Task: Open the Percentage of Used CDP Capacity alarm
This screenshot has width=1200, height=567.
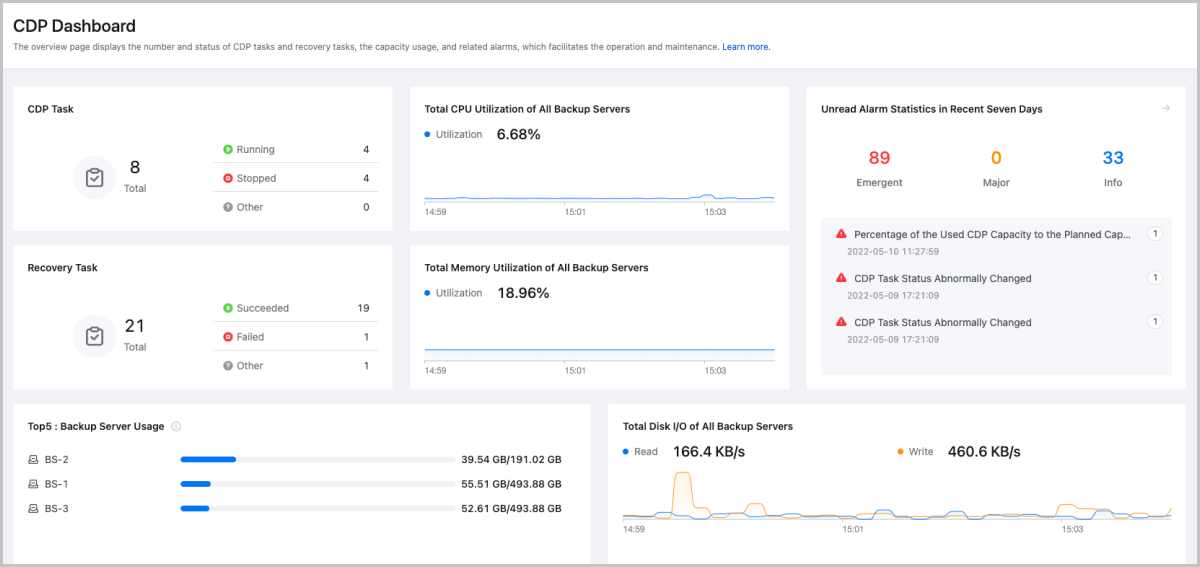Action: click(992, 234)
